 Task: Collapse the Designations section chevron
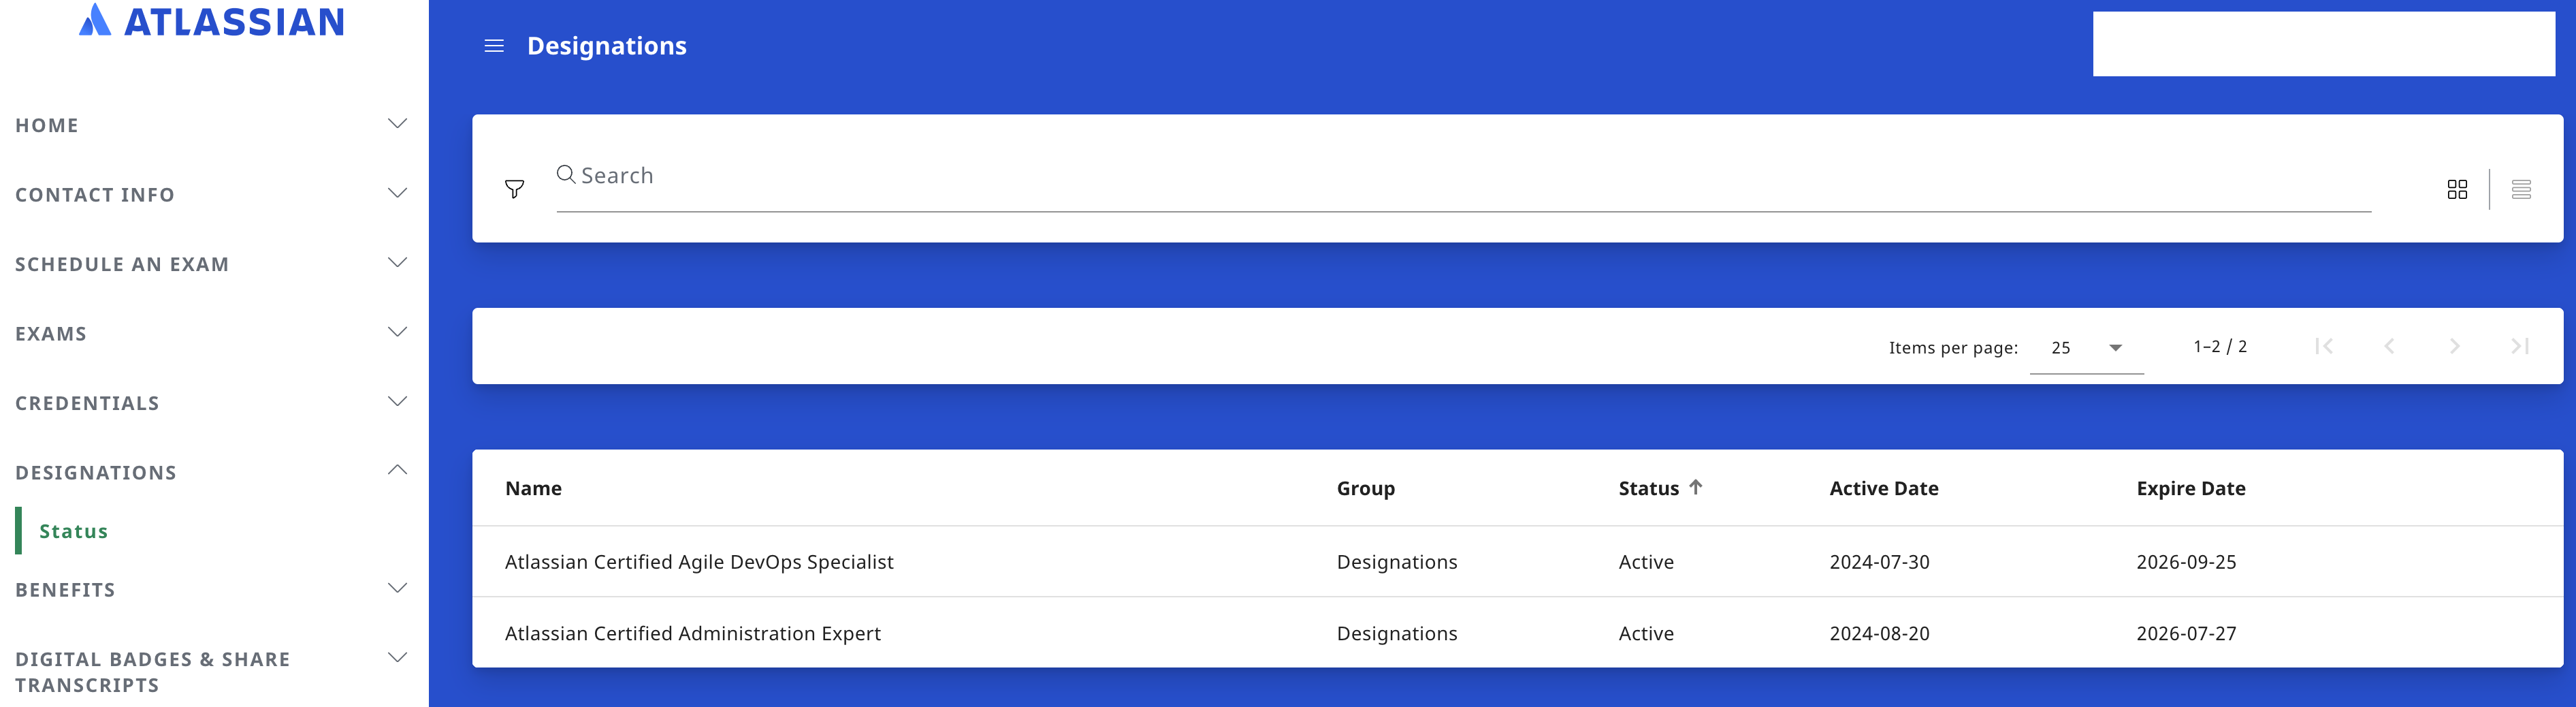click(397, 470)
